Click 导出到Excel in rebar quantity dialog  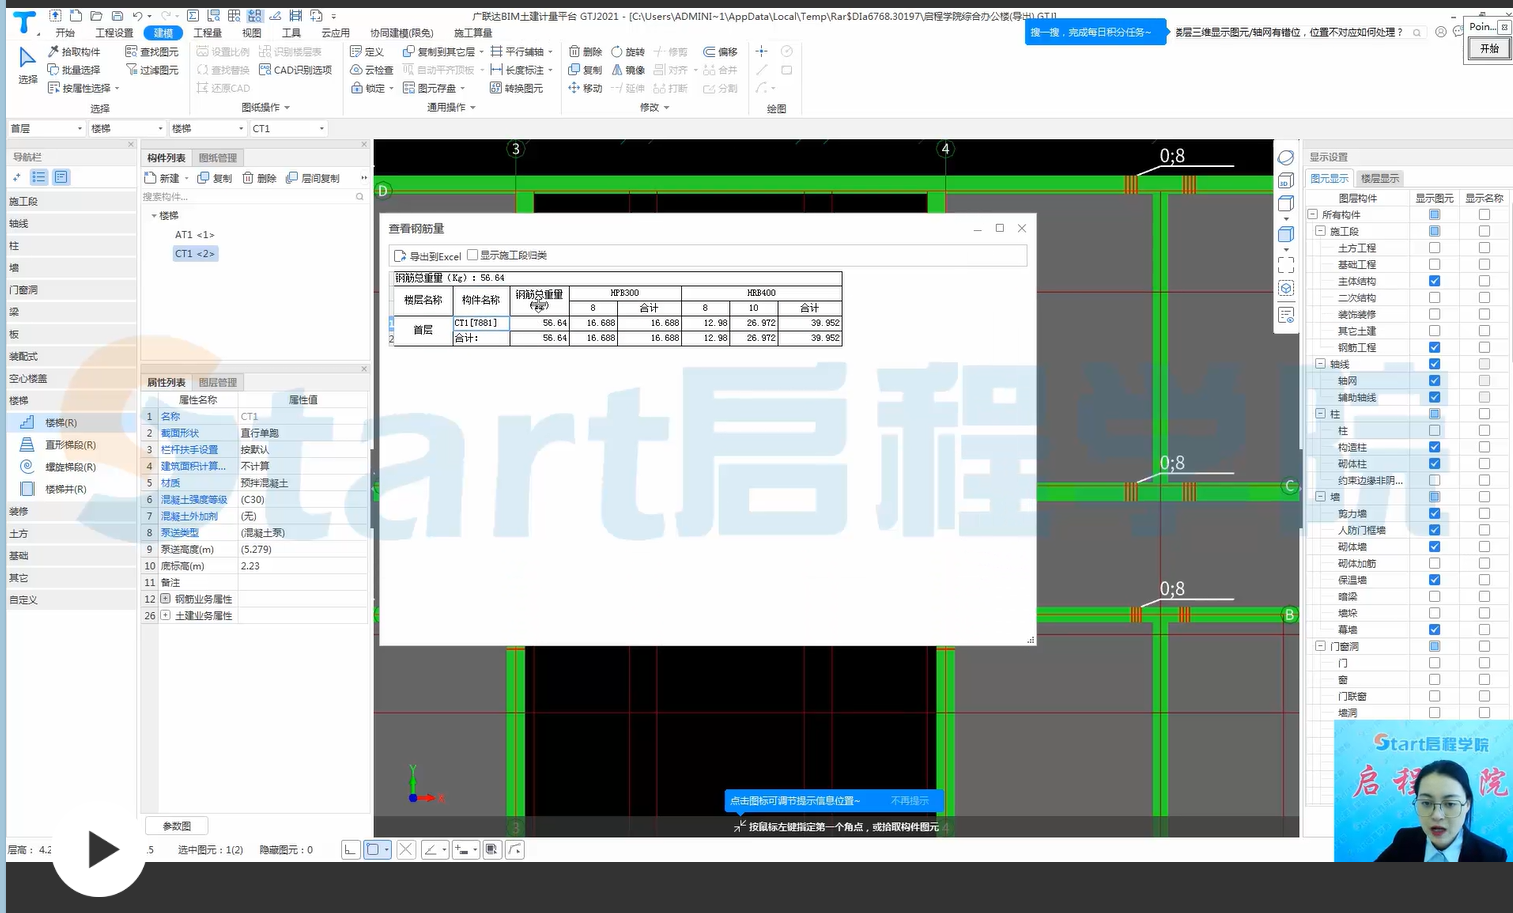428,256
